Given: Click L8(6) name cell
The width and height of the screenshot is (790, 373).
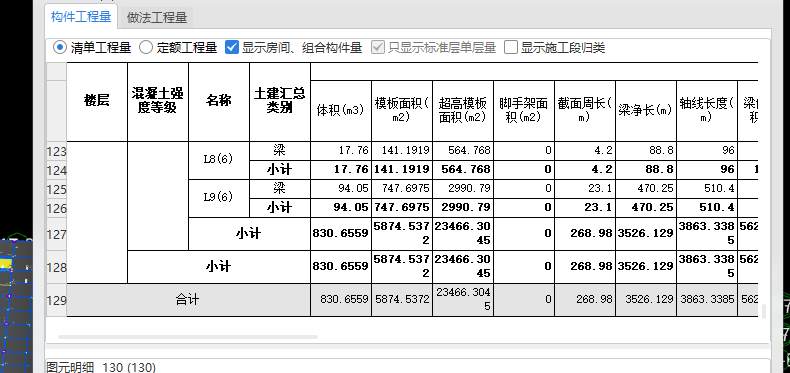Looking at the screenshot, I should pos(219,160).
